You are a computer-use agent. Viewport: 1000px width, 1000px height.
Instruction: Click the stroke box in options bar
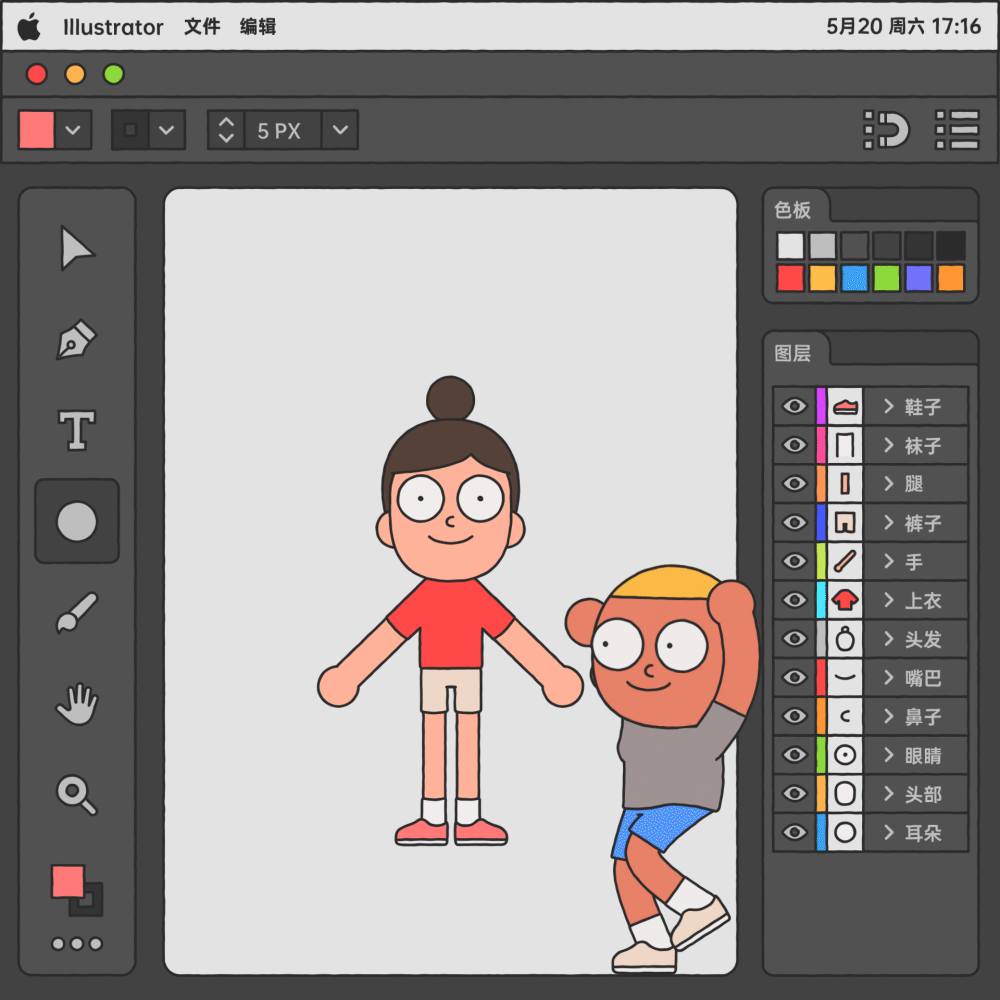pyautogui.click(x=131, y=130)
